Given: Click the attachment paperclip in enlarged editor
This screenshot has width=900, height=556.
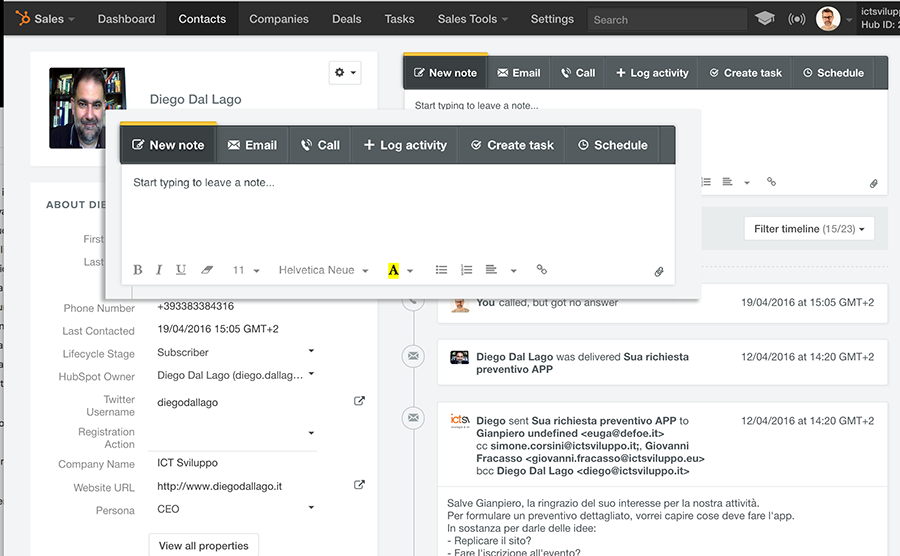Looking at the screenshot, I should coord(658,271).
